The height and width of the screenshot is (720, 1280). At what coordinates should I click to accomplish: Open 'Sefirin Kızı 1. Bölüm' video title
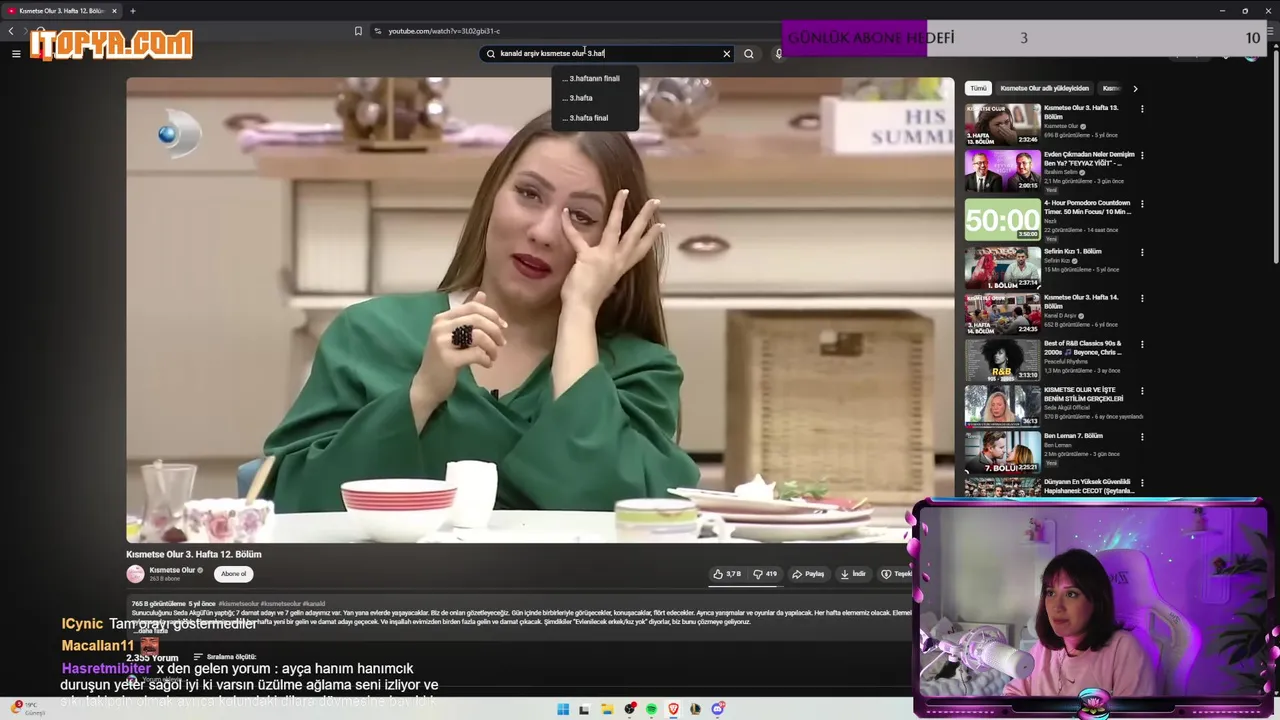coord(1072,252)
